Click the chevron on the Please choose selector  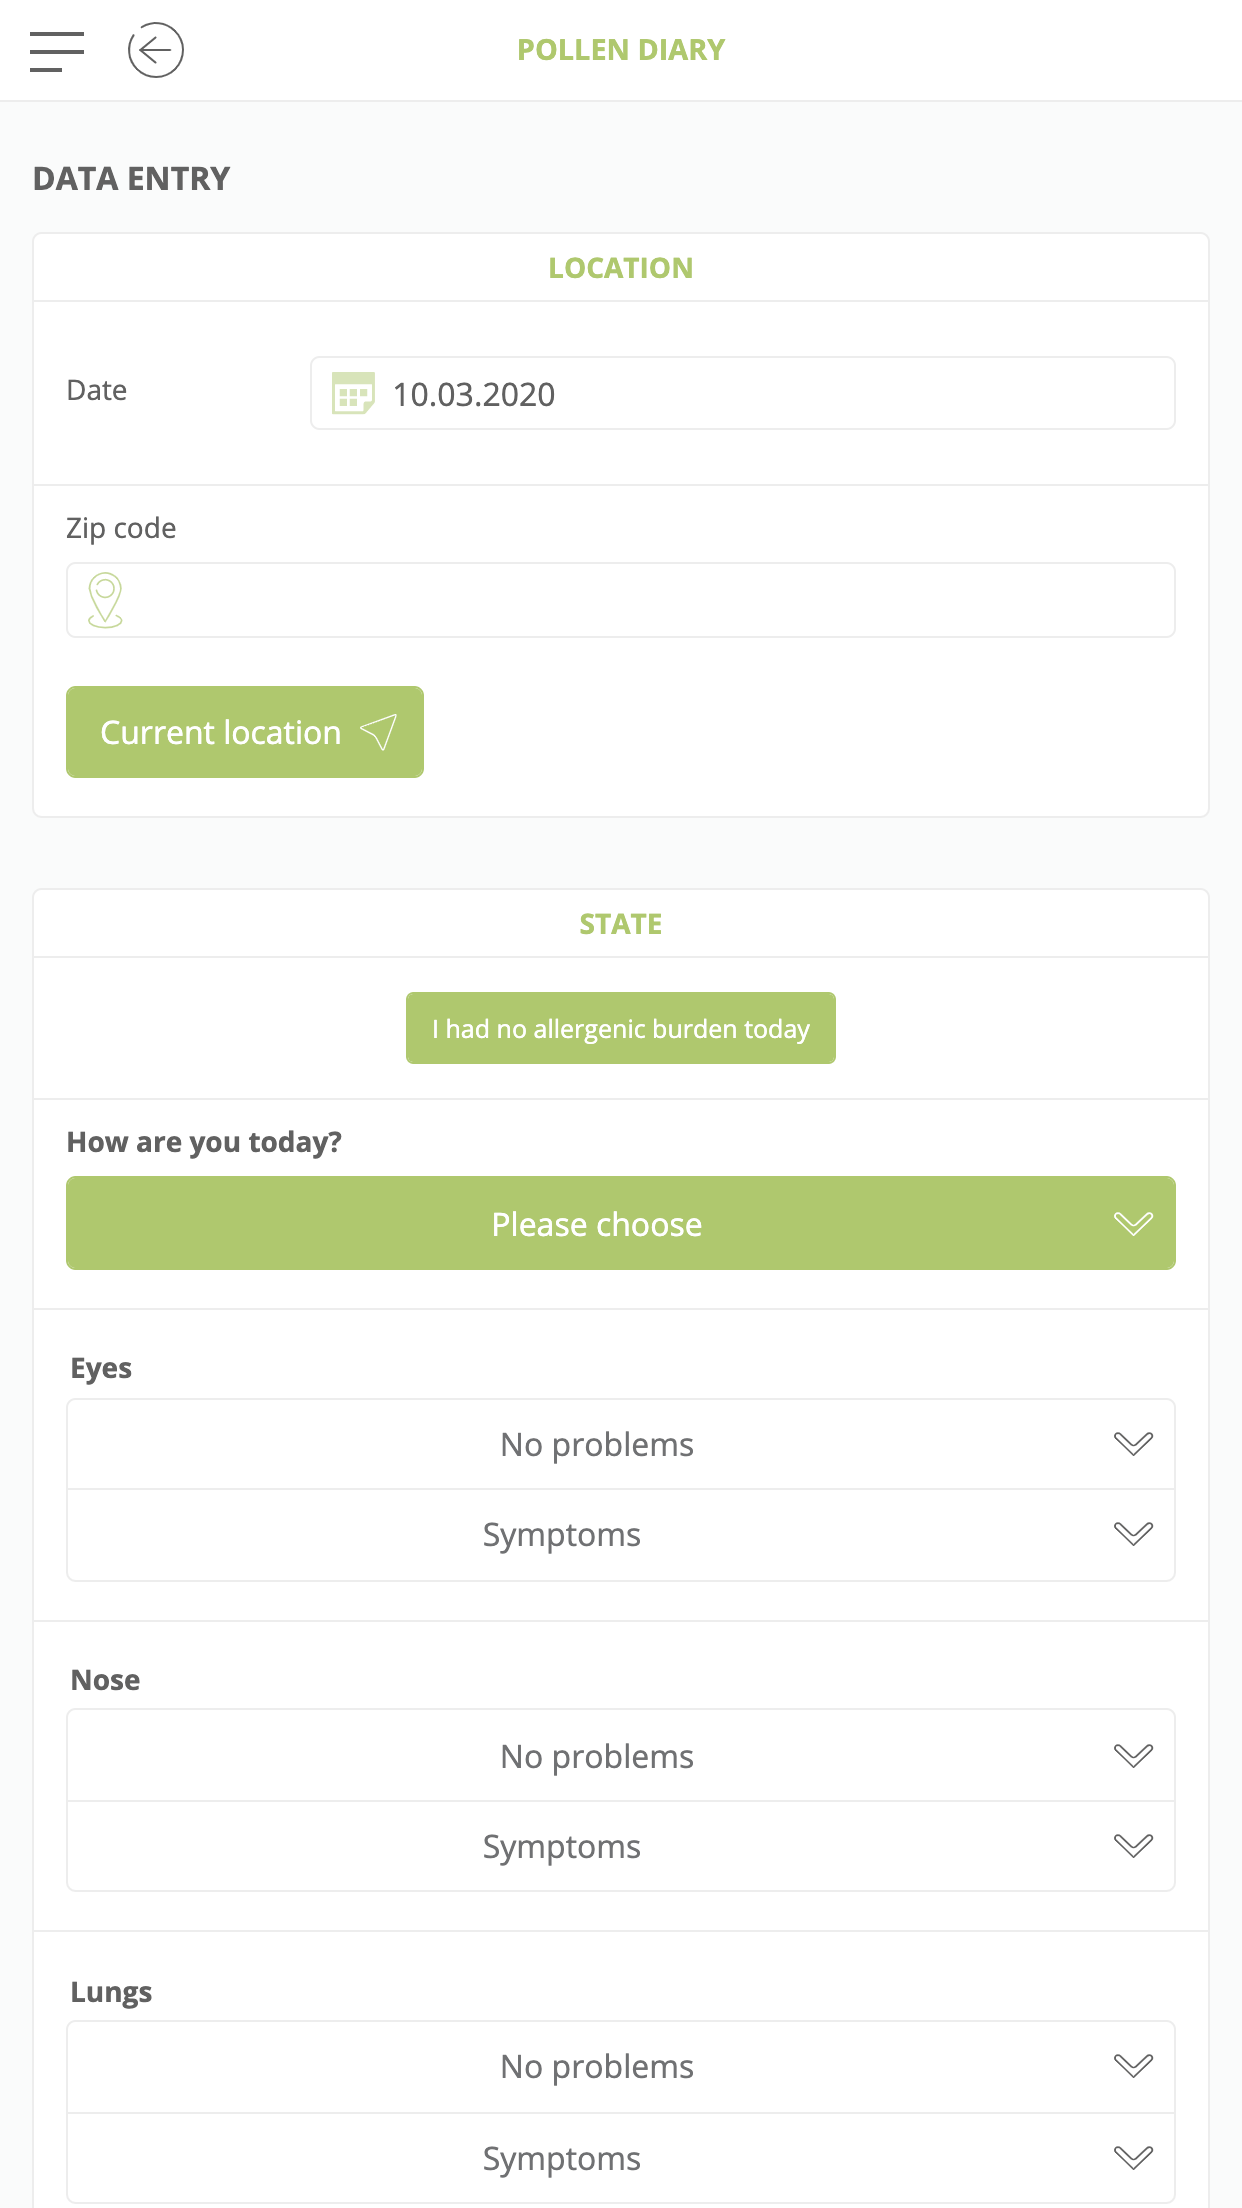coord(1133,1223)
